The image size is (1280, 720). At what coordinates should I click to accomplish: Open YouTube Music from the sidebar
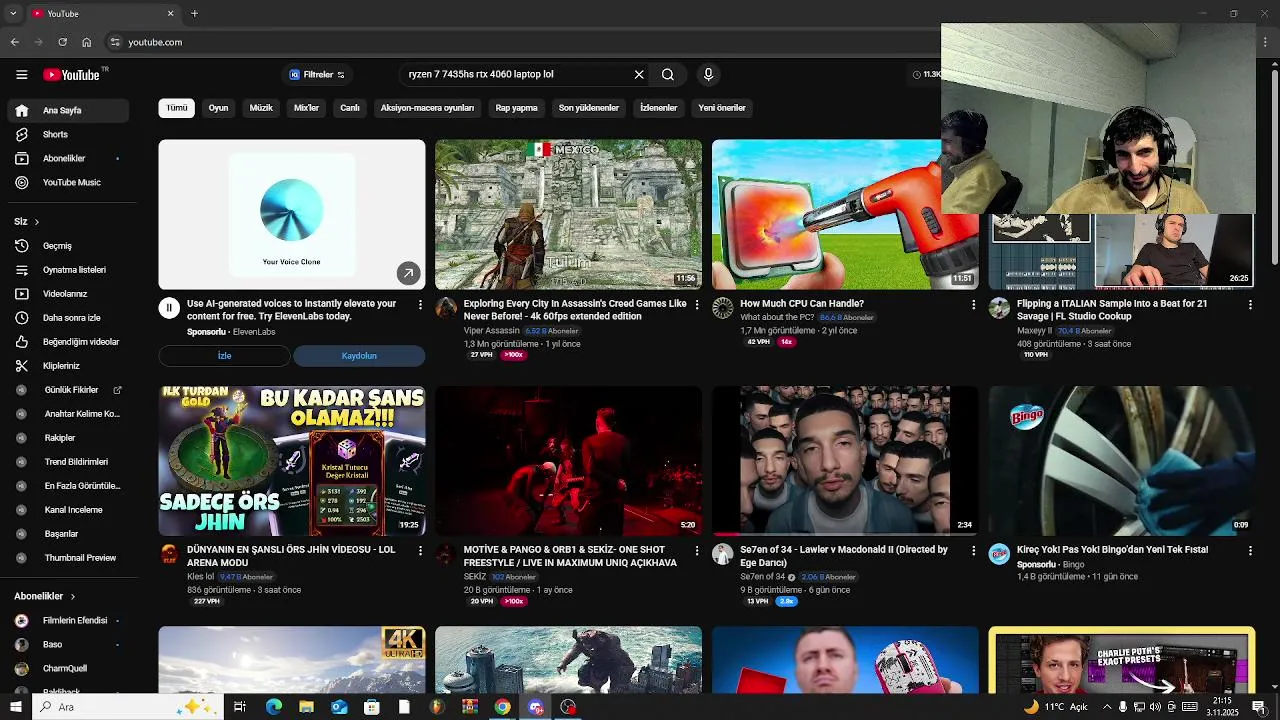coord(68,182)
